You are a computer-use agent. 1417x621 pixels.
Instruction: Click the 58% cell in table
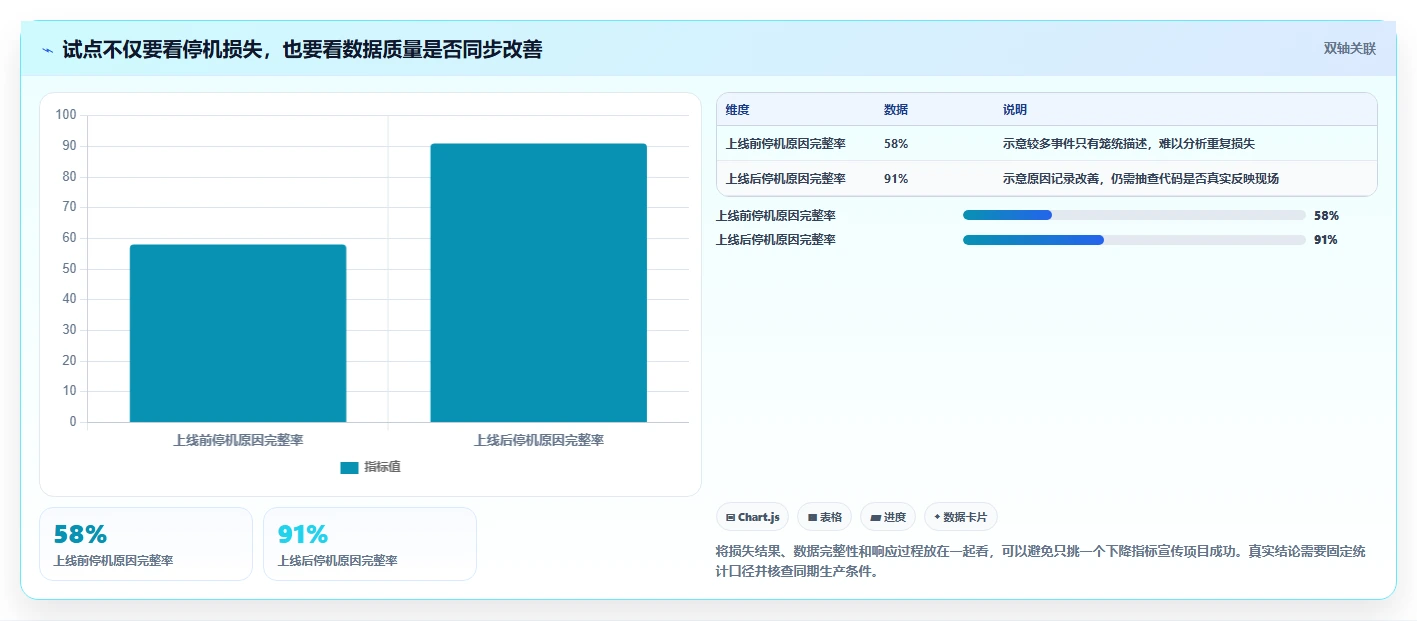pyautogui.click(x=896, y=144)
